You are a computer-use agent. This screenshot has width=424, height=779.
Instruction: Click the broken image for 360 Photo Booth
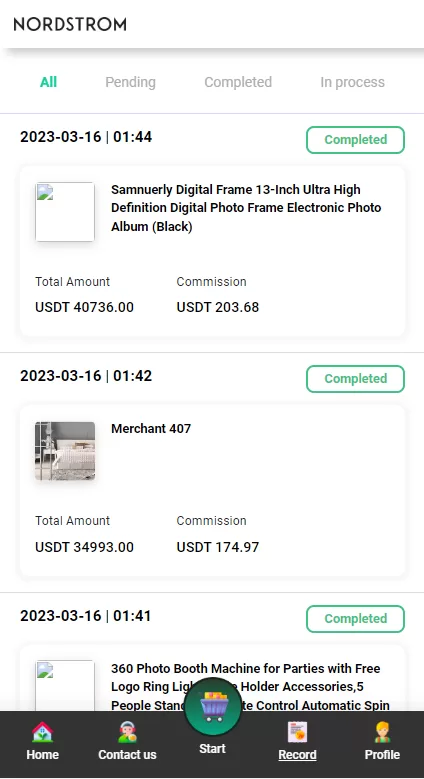pyautogui.click(x=65, y=686)
